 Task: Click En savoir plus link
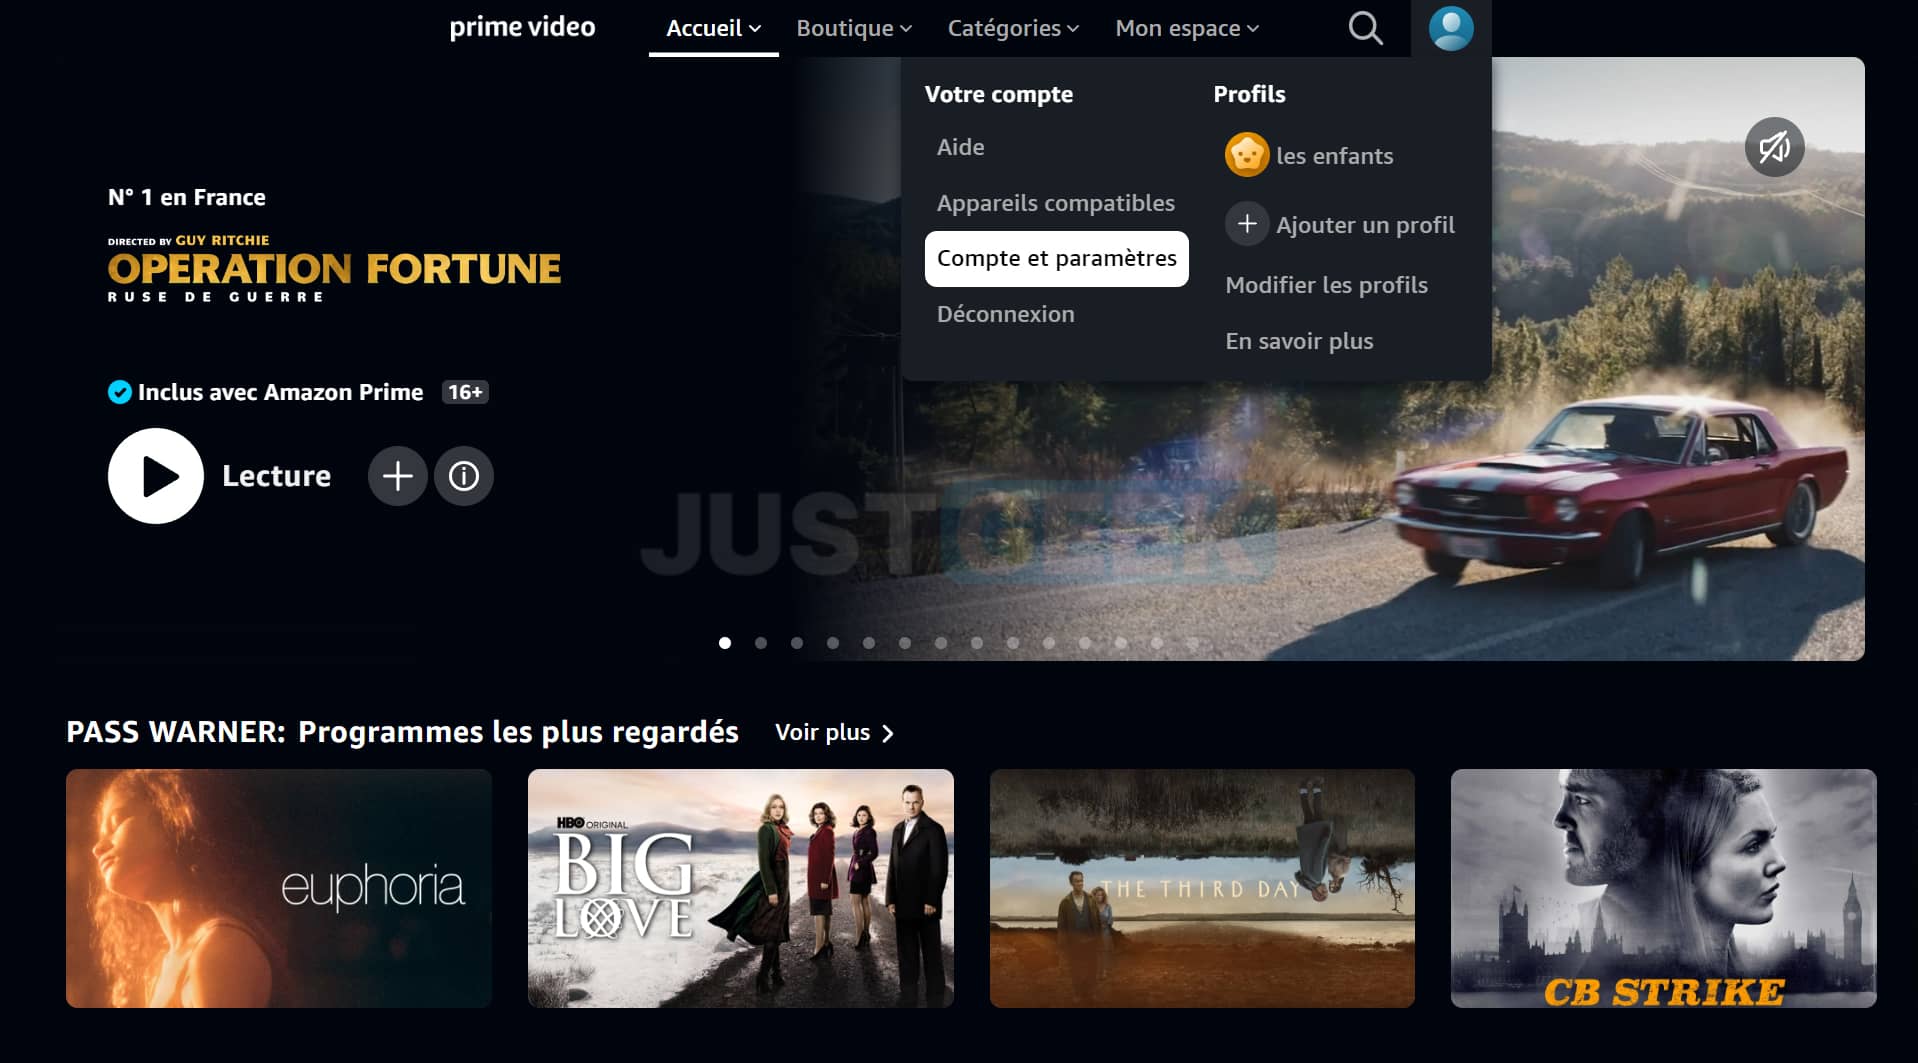[x=1299, y=341]
